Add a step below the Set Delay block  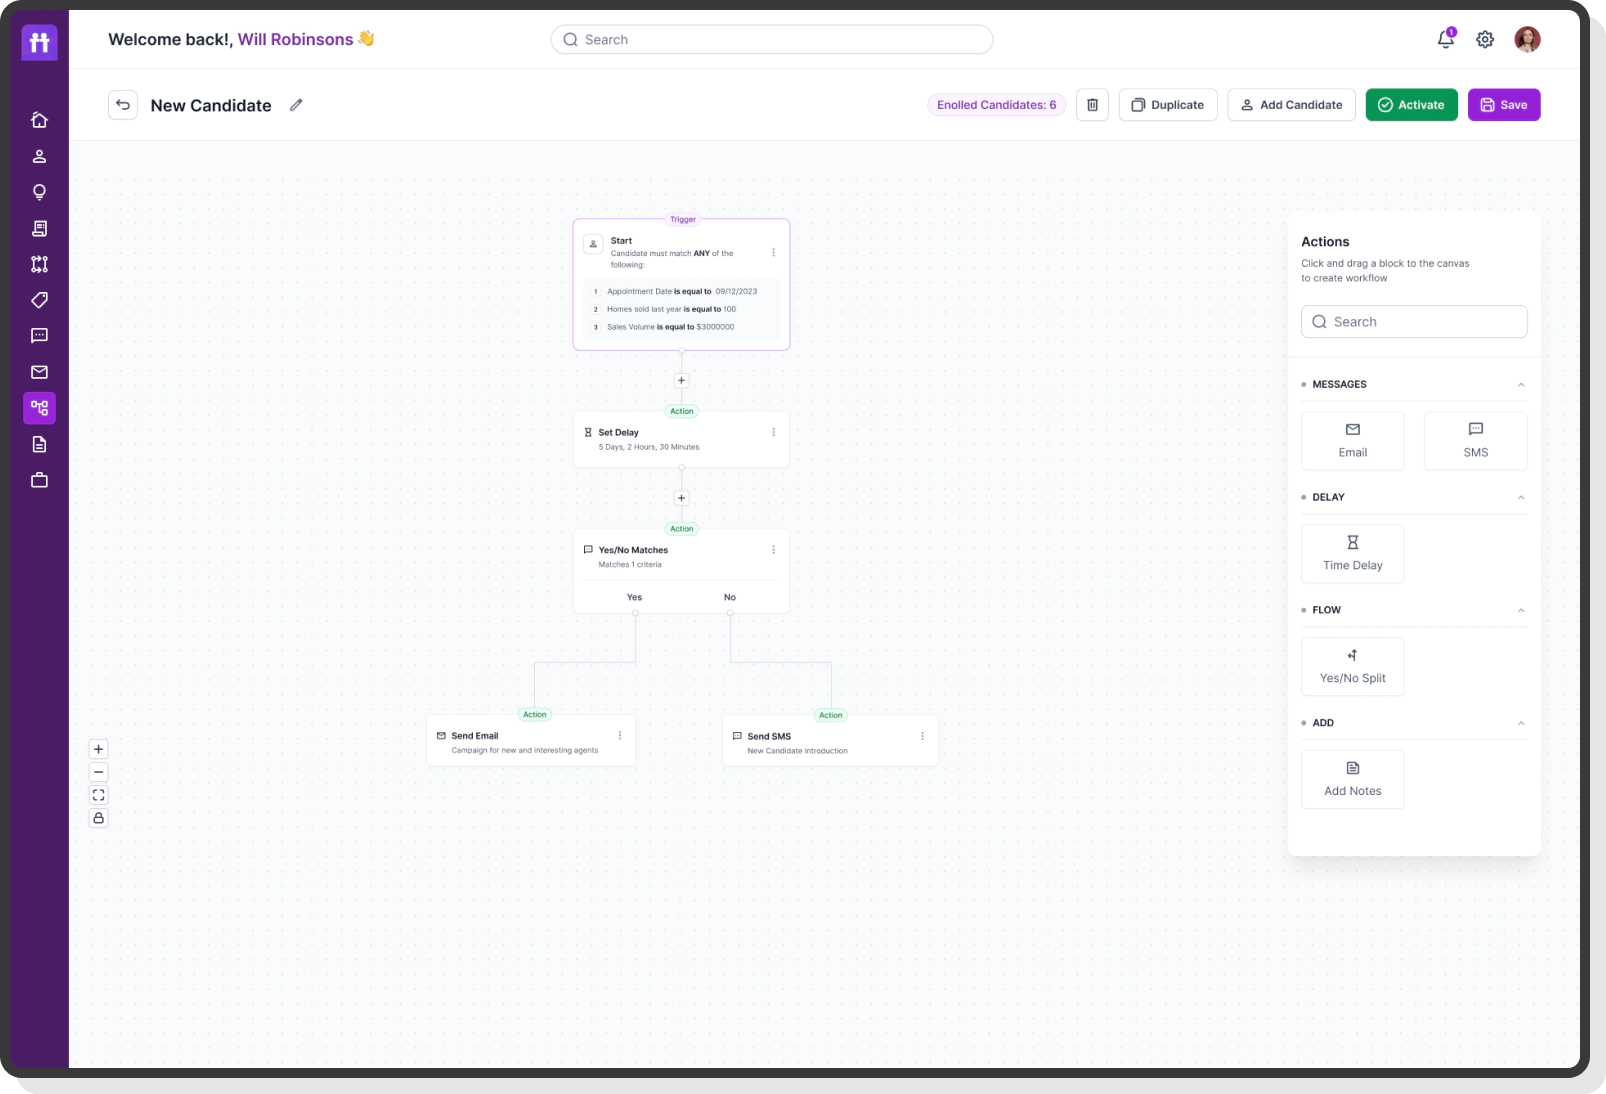tap(681, 498)
